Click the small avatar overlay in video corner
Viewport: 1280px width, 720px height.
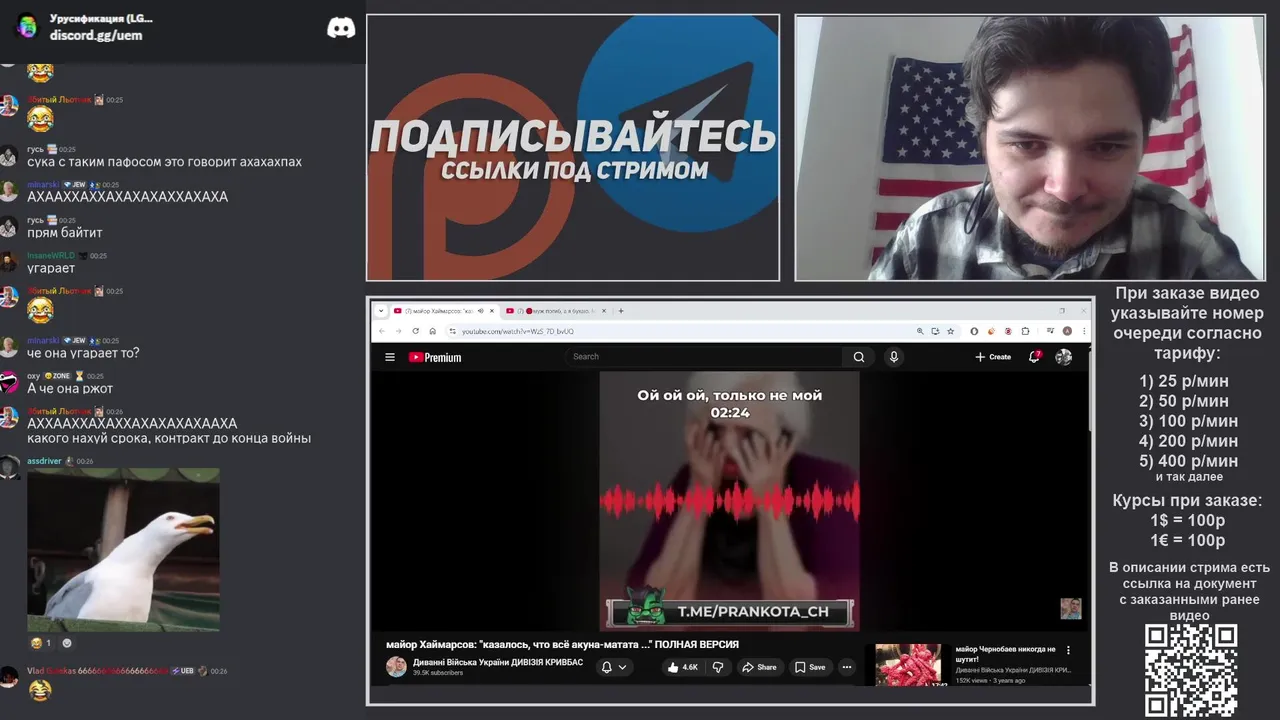[1071, 609]
